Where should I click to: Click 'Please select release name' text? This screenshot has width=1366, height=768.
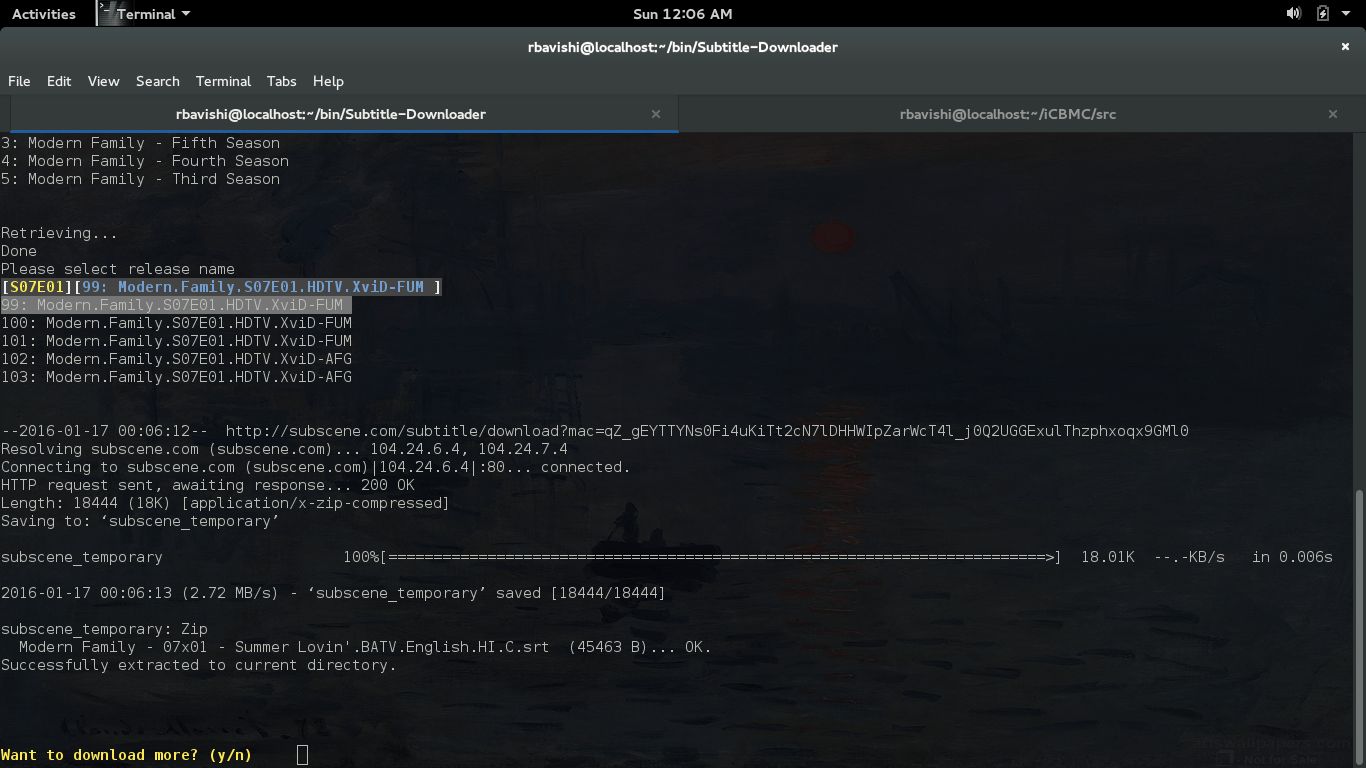pyautogui.click(x=118, y=269)
